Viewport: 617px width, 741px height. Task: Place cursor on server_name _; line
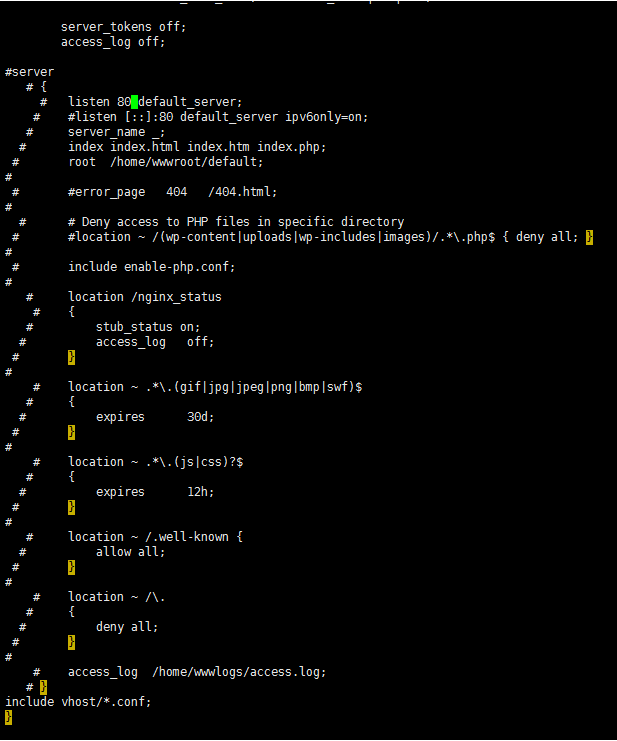[116, 132]
